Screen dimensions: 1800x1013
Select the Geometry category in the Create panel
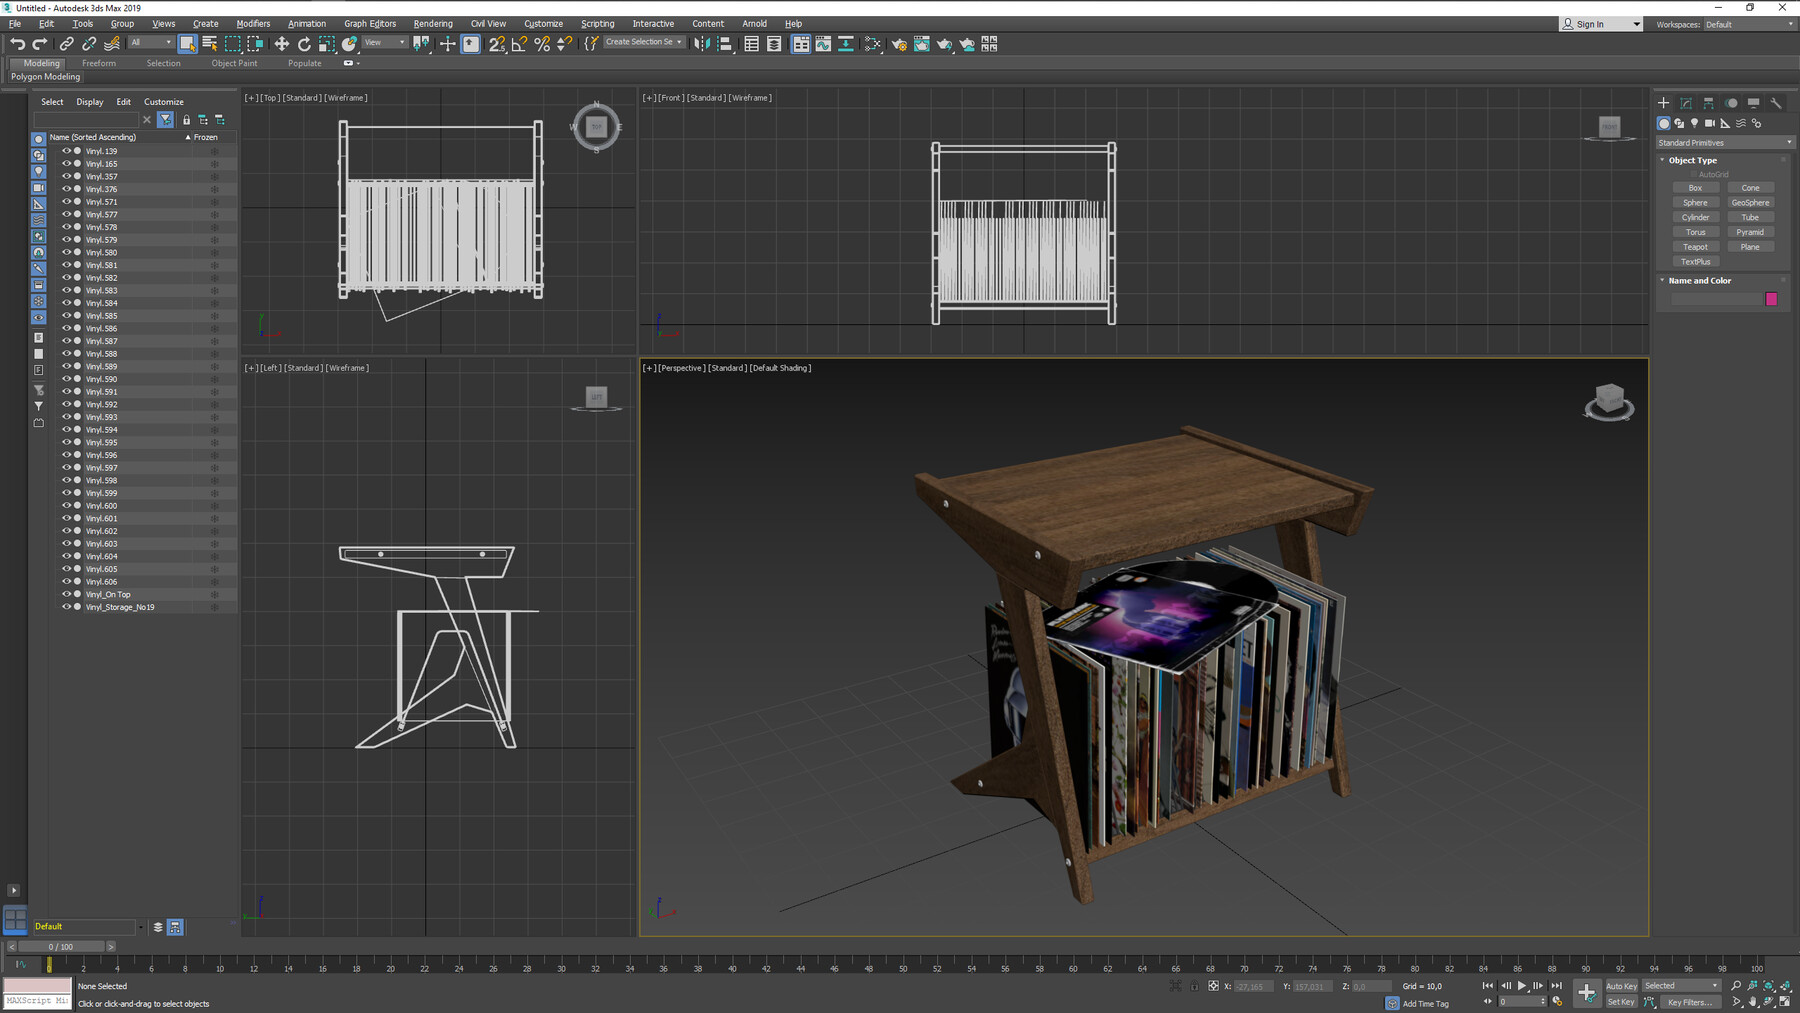(x=1663, y=123)
